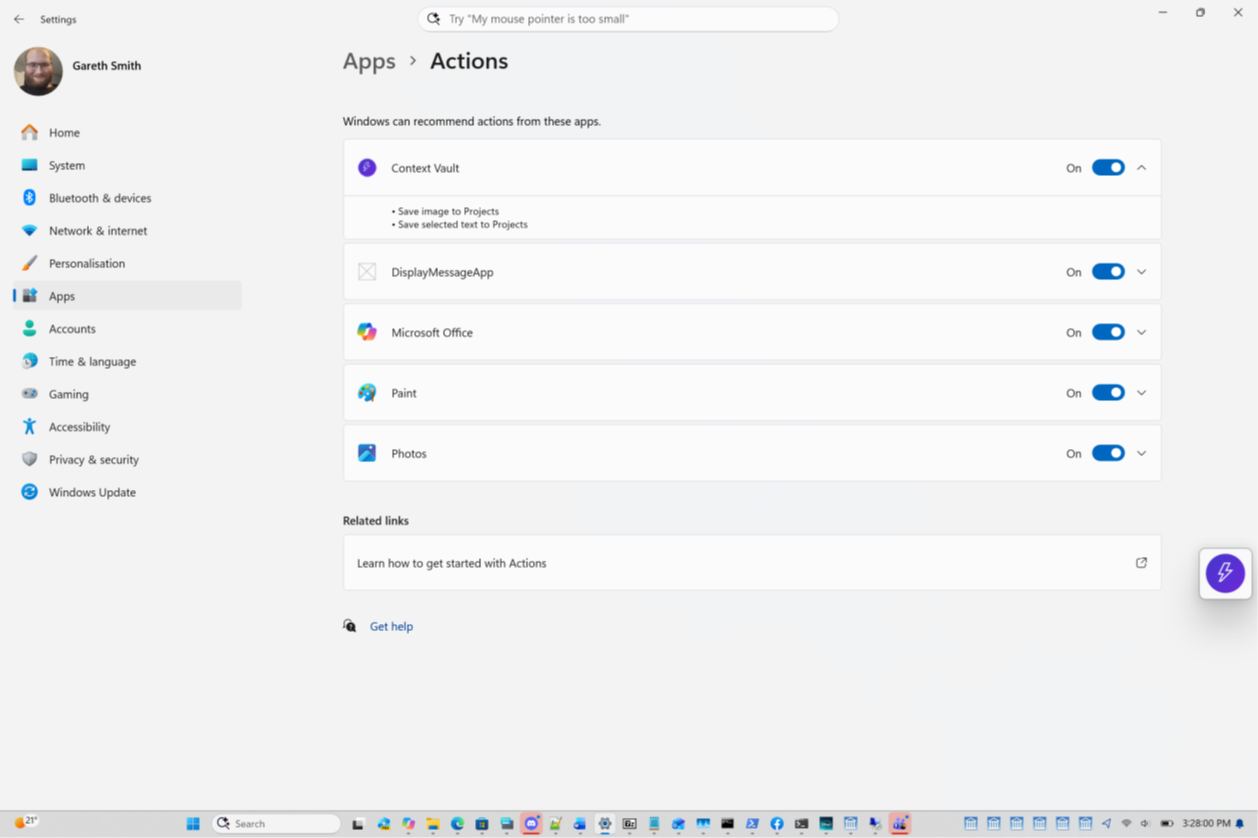This screenshot has width=1258, height=838.
Task: Click the Settings search box
Action: point(628,19)
